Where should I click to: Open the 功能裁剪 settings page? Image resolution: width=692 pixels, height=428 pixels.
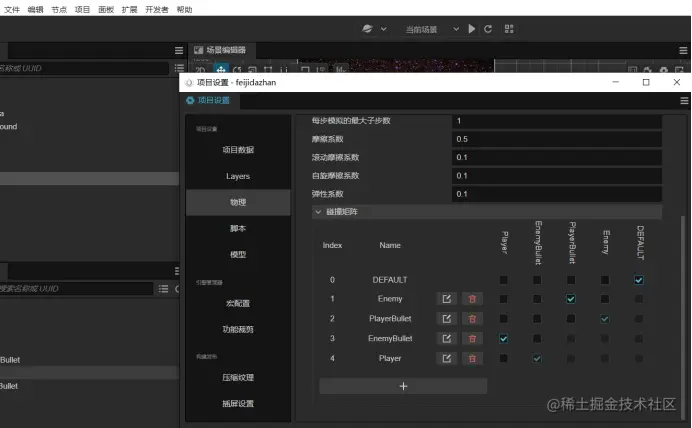[238, 329]
